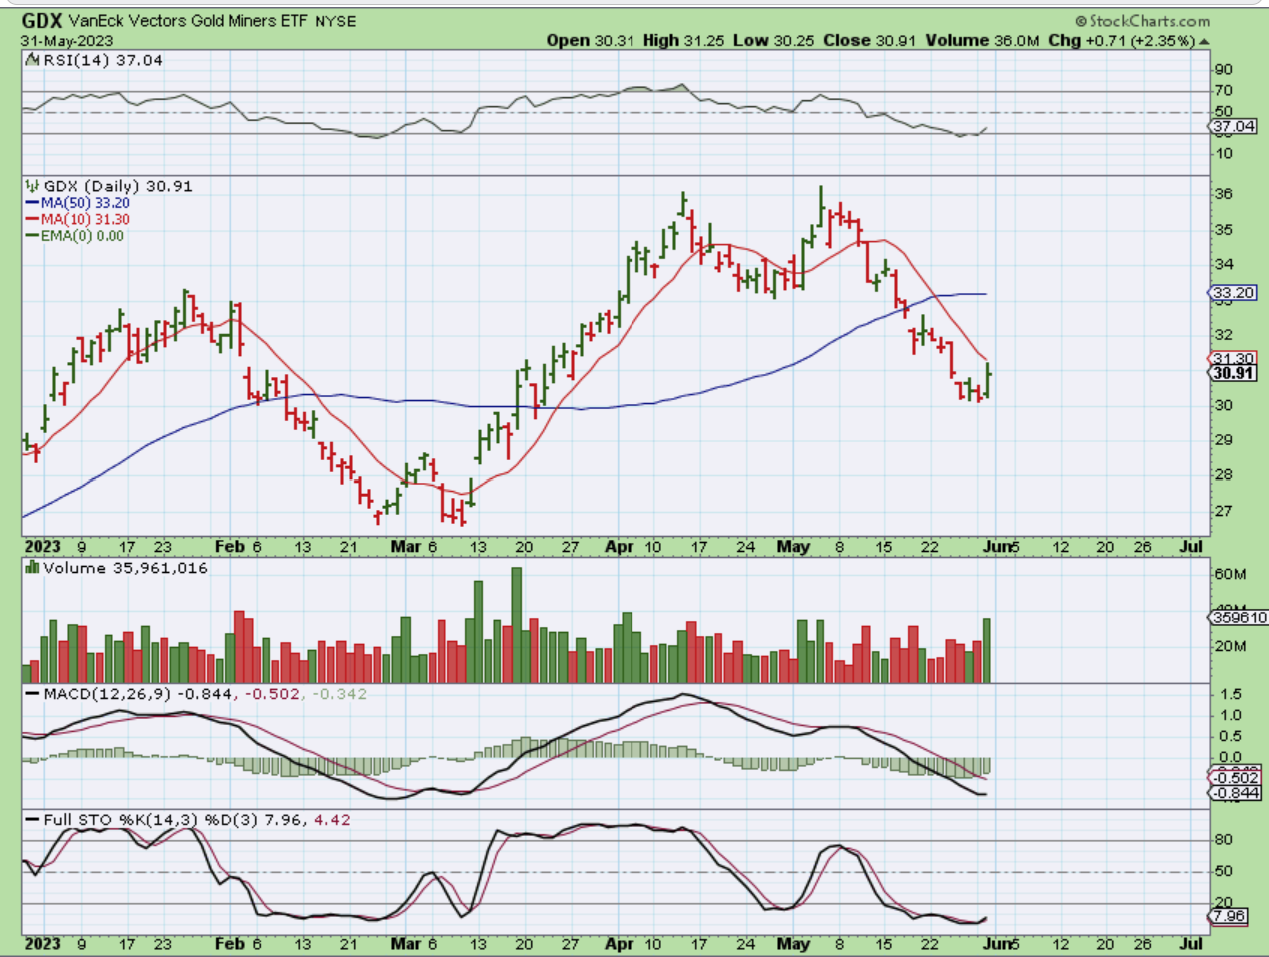Click the bold 30.91 last price tag on right axis
Viewport: 1269px width, 957px height.
tap(1234, 373)
